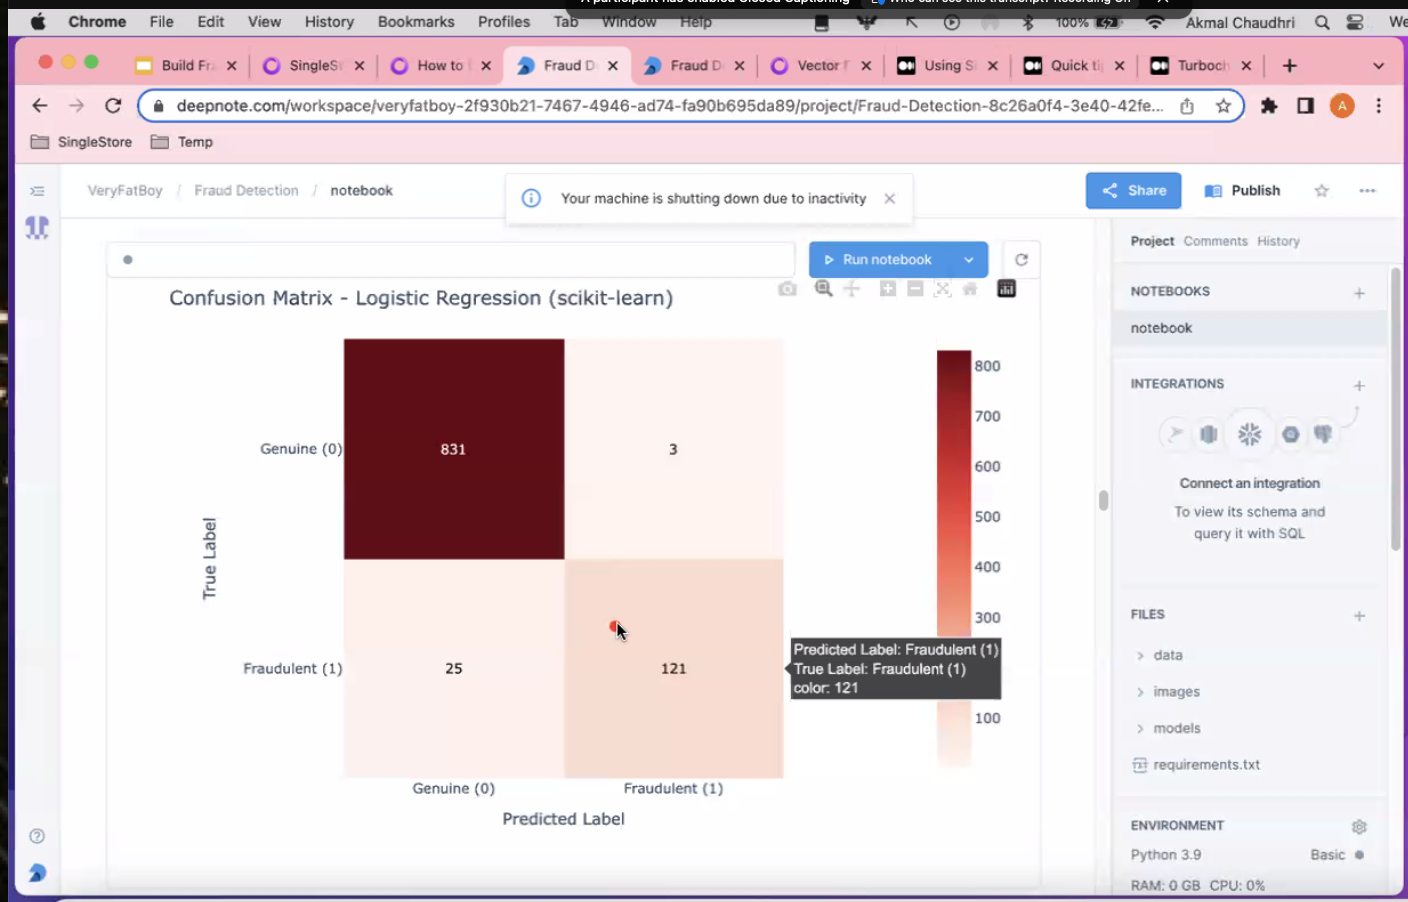This screenshot has height=902, width=1408.
Task: Open the Bookmarks menu in menu bar
Action: pos(416,22)
